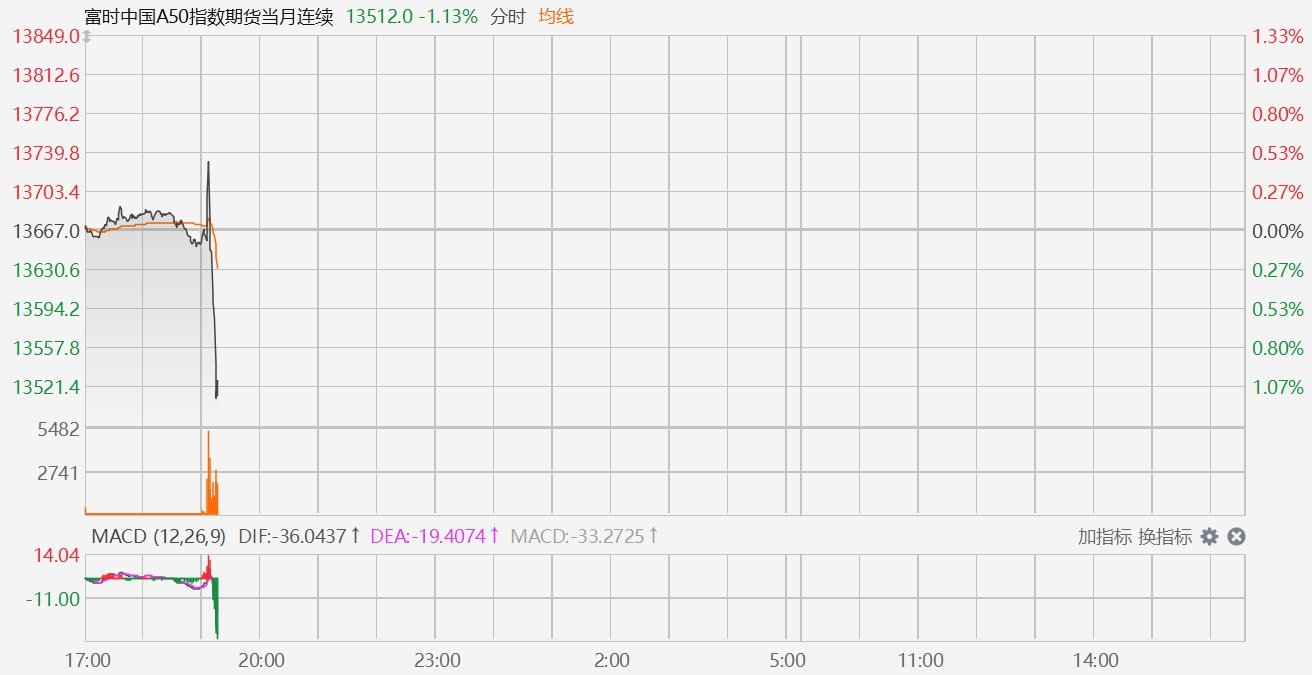Click the magenta DEA value label
The image size is (1312, 675).
[x=434, y=537]
